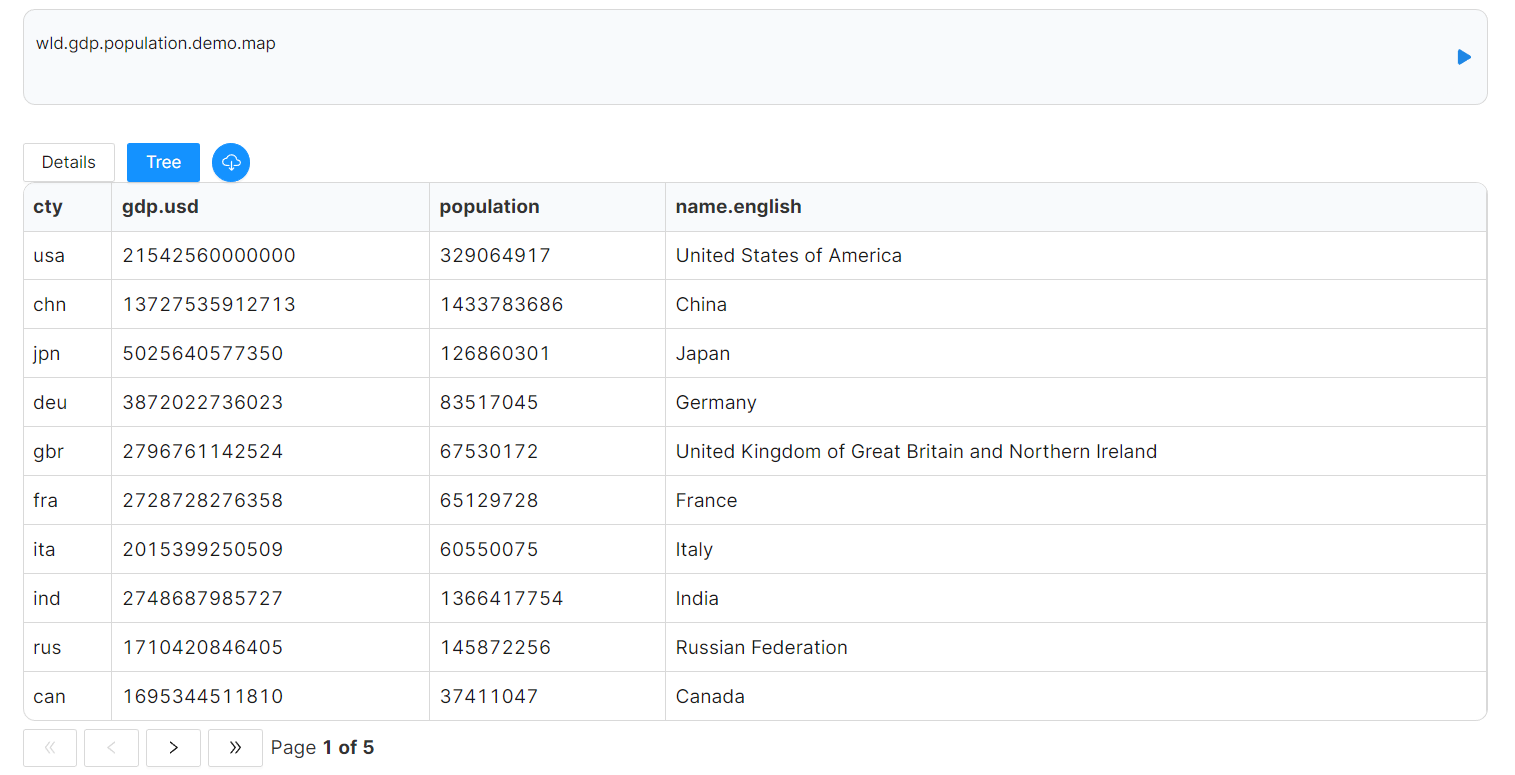Viewport: 1515px width, 775px height.
Task: Click population value 83517045
Action: click(489, 403)
